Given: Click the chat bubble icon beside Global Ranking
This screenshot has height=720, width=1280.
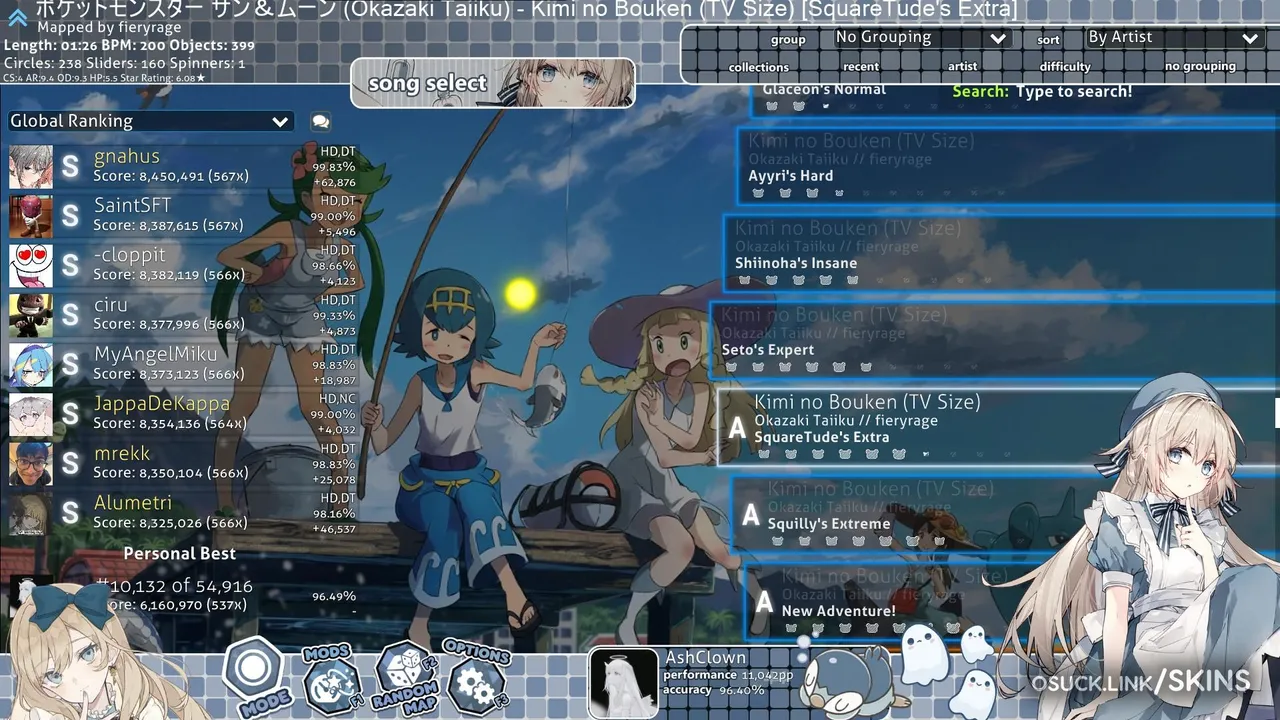Looking at the screenshot, I should [320, 121].
